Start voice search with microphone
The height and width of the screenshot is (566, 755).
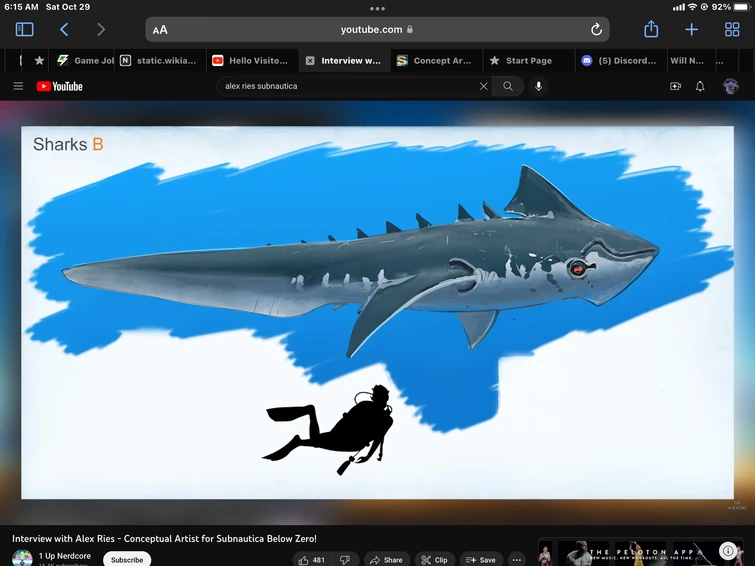538,86
